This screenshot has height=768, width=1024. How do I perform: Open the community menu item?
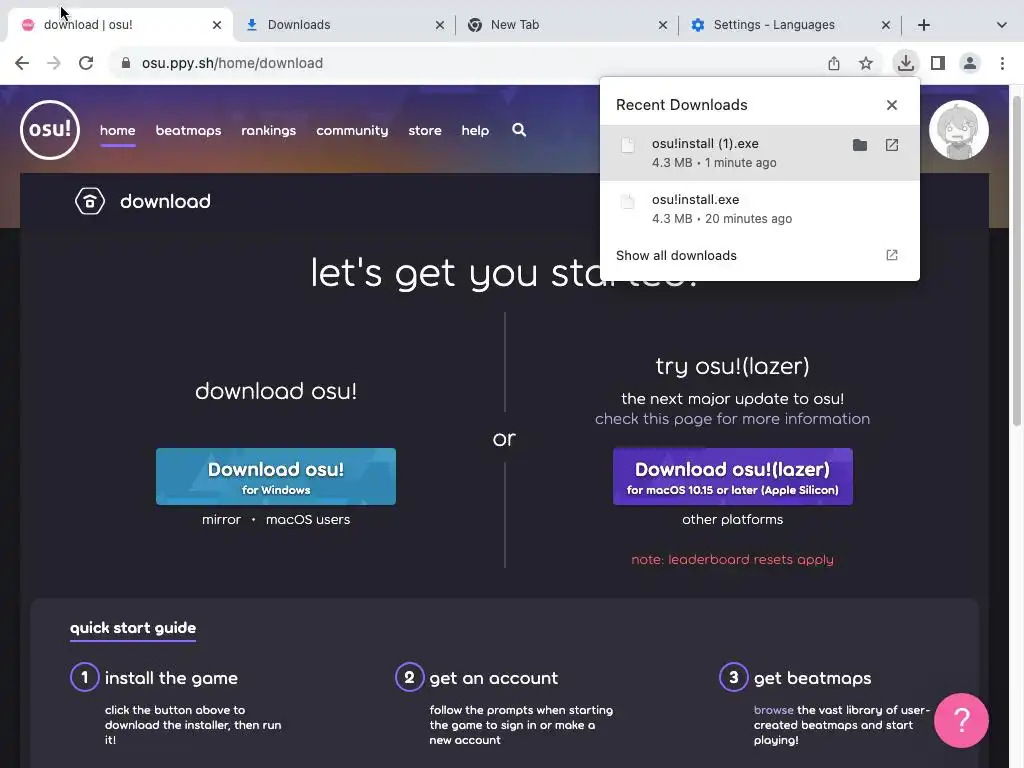click(352, 131)
